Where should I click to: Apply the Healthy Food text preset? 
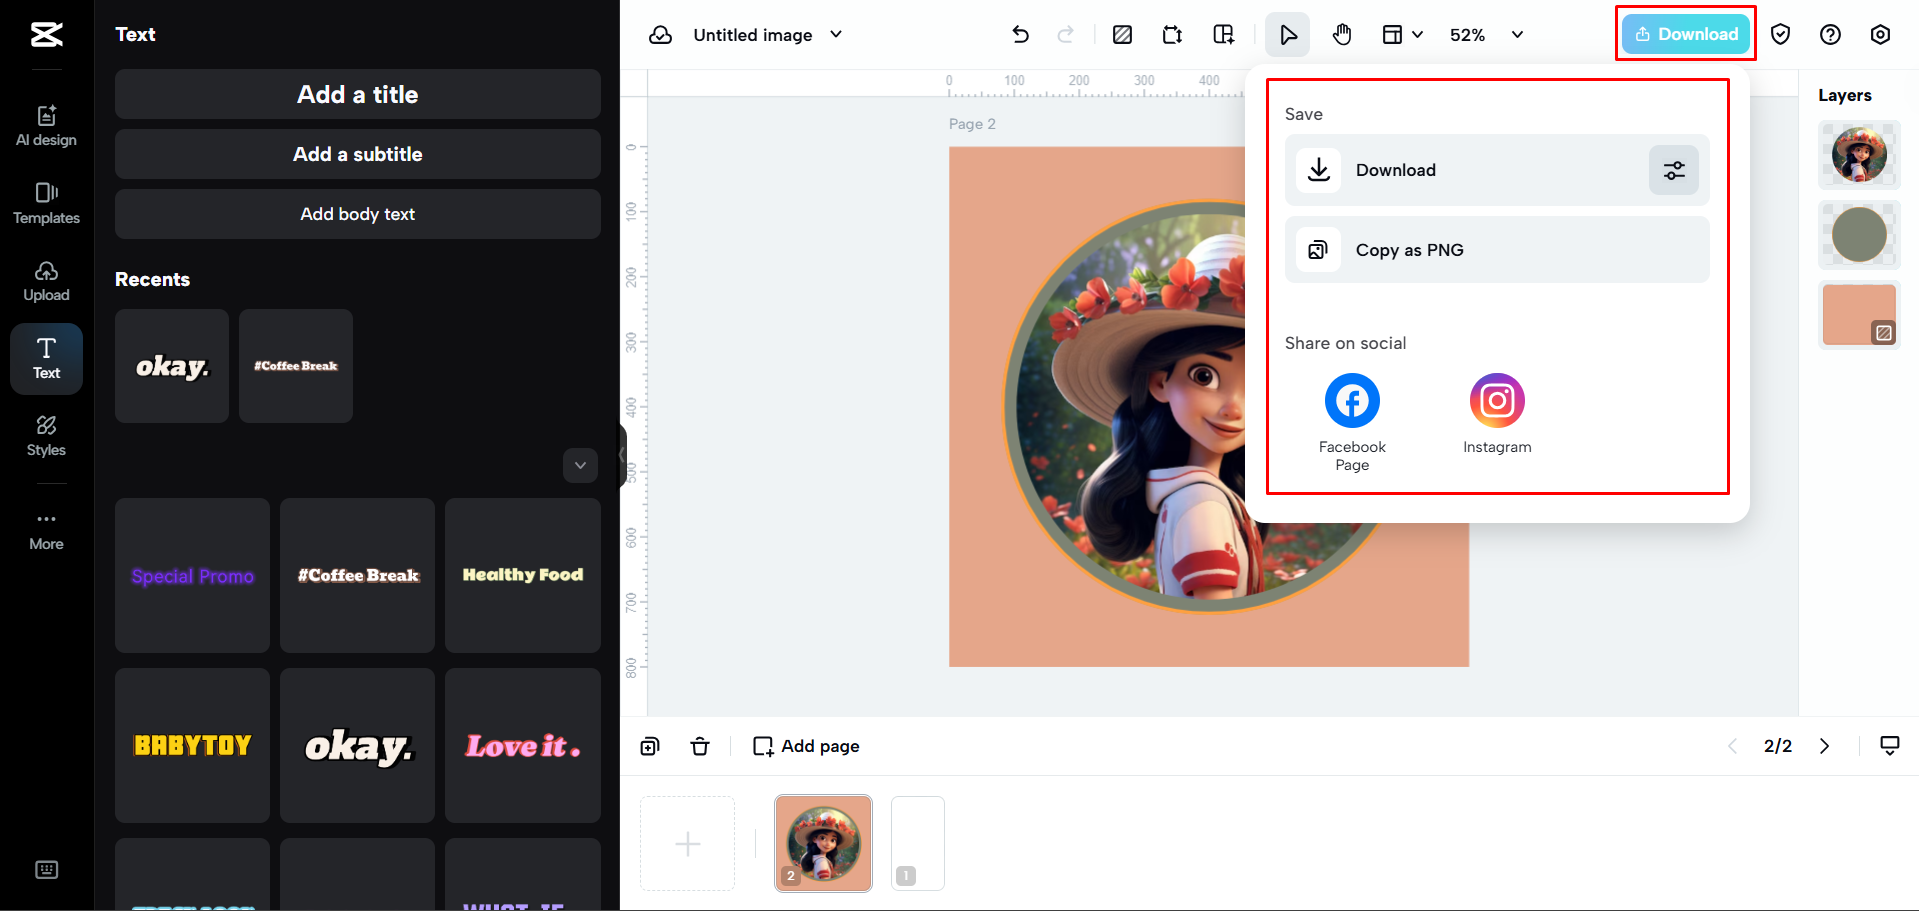523,576
